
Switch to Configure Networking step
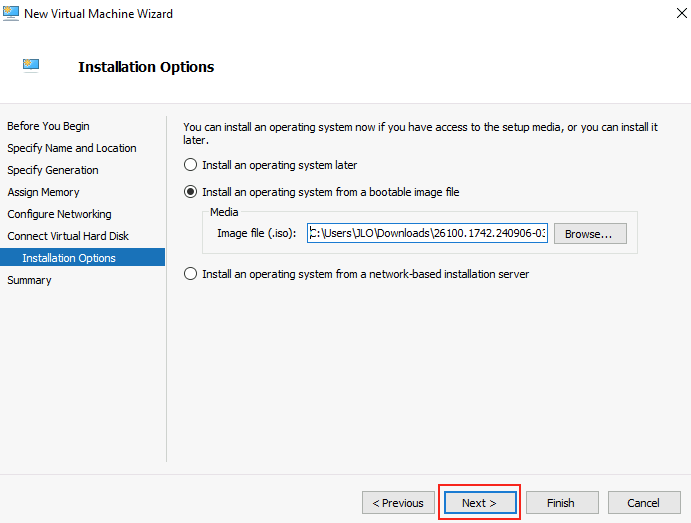pyautogui.click(x=59, y=214)
